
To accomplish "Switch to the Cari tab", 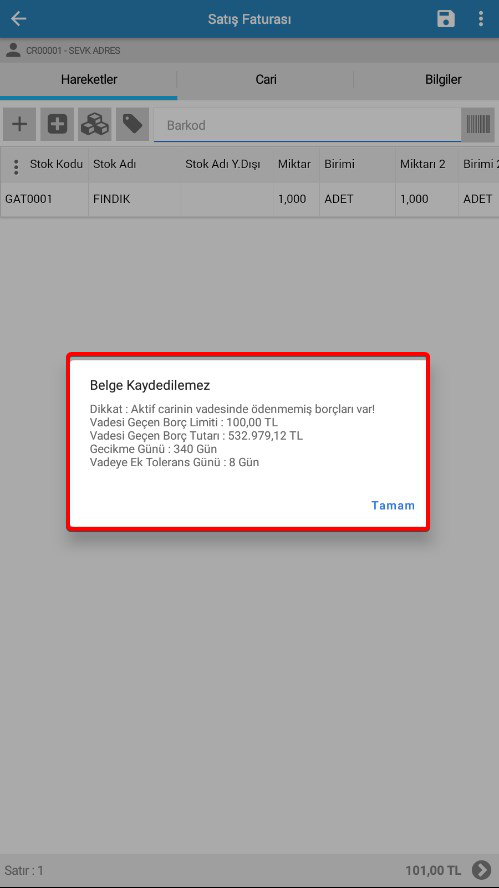I will point(266,80).
